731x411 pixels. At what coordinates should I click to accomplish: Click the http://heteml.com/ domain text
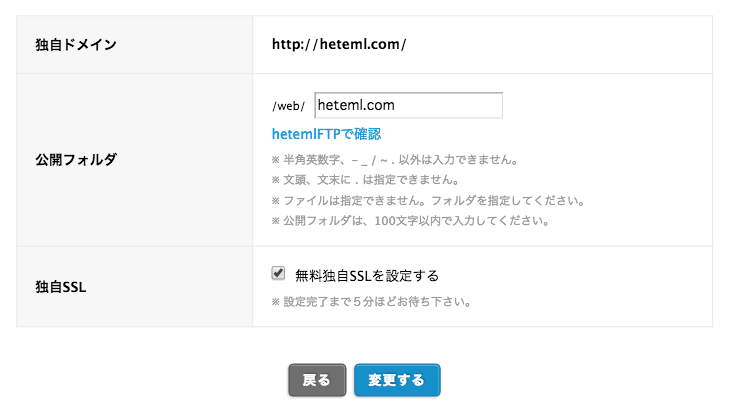pos(339,44)
